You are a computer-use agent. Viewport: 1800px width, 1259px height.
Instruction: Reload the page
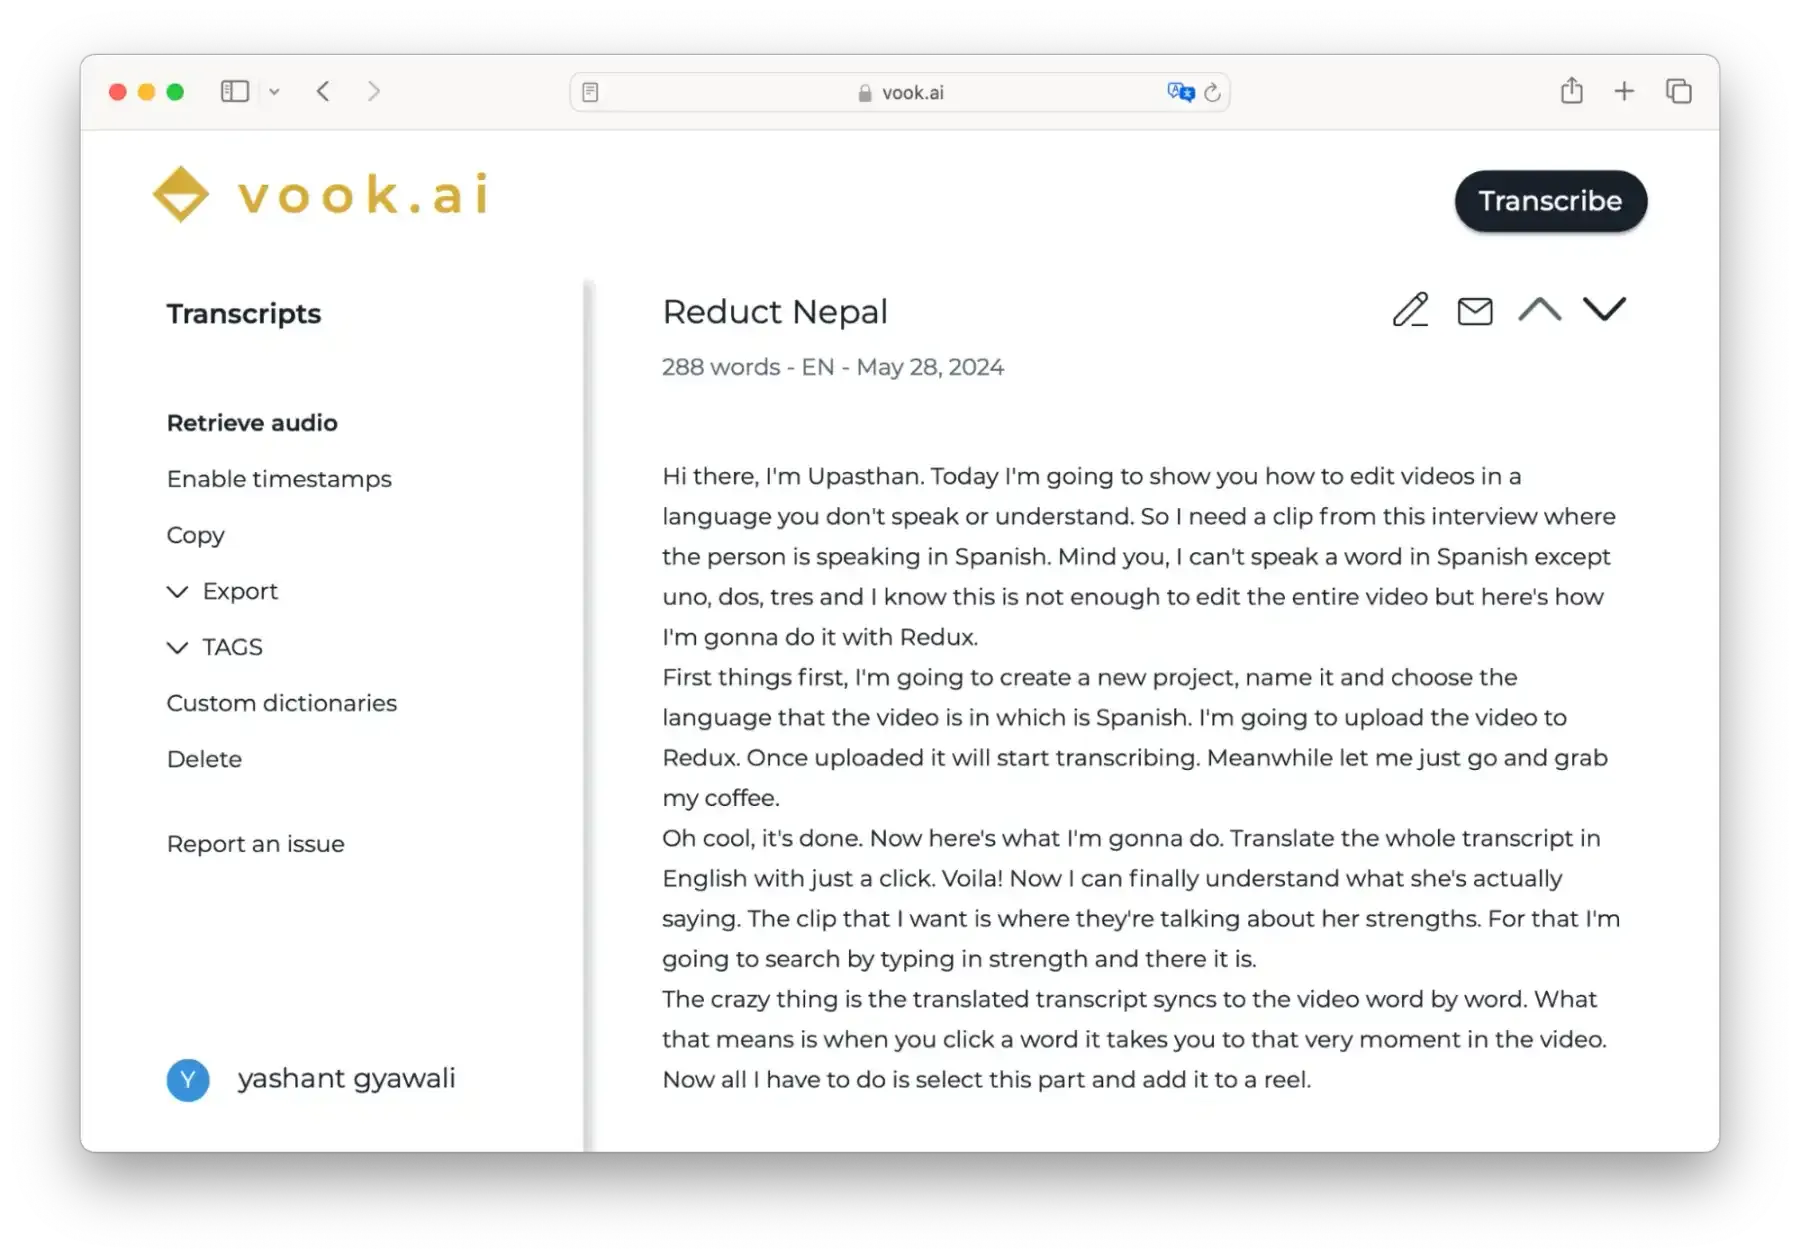click(x=1212, y=92)
